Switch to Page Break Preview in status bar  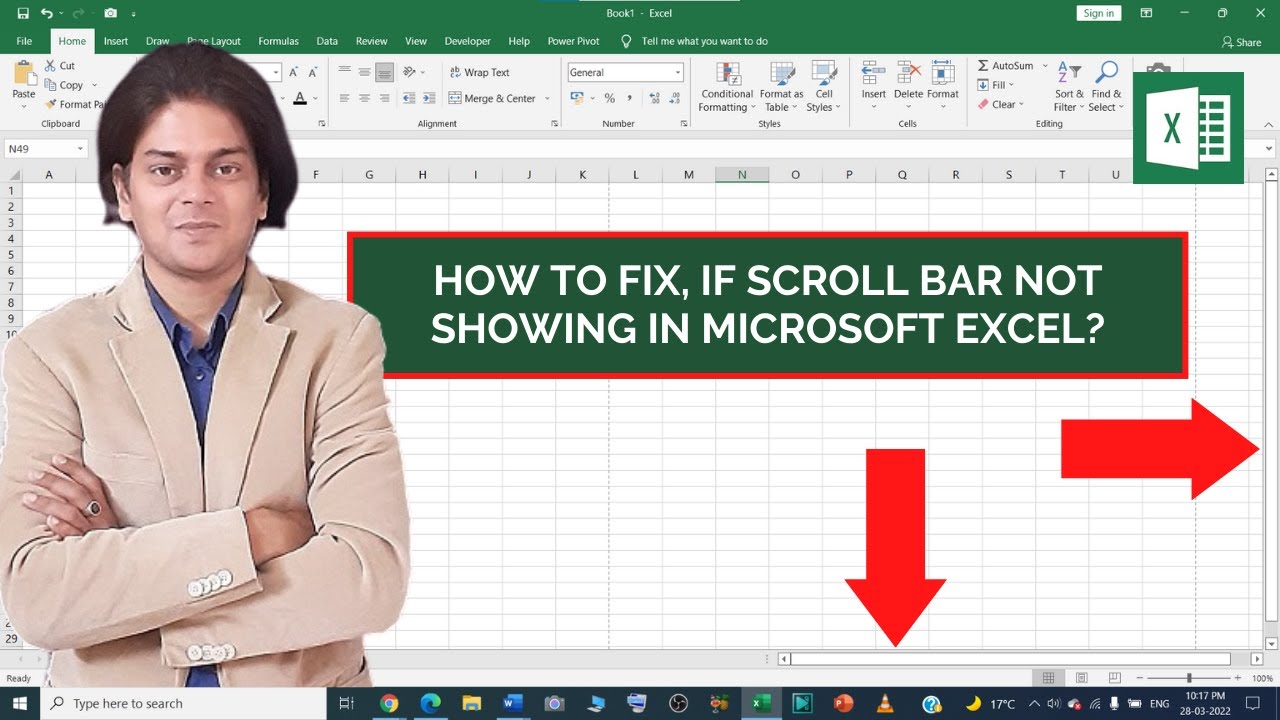click(1114, 678)
